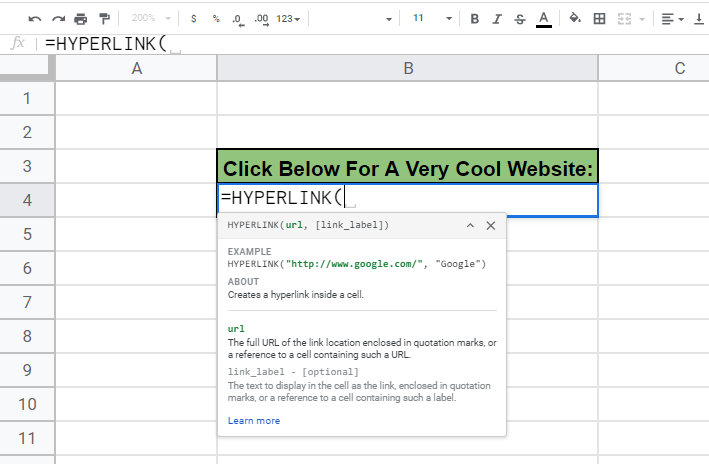
Task: Select row 10 header
Action: [27, 404]
